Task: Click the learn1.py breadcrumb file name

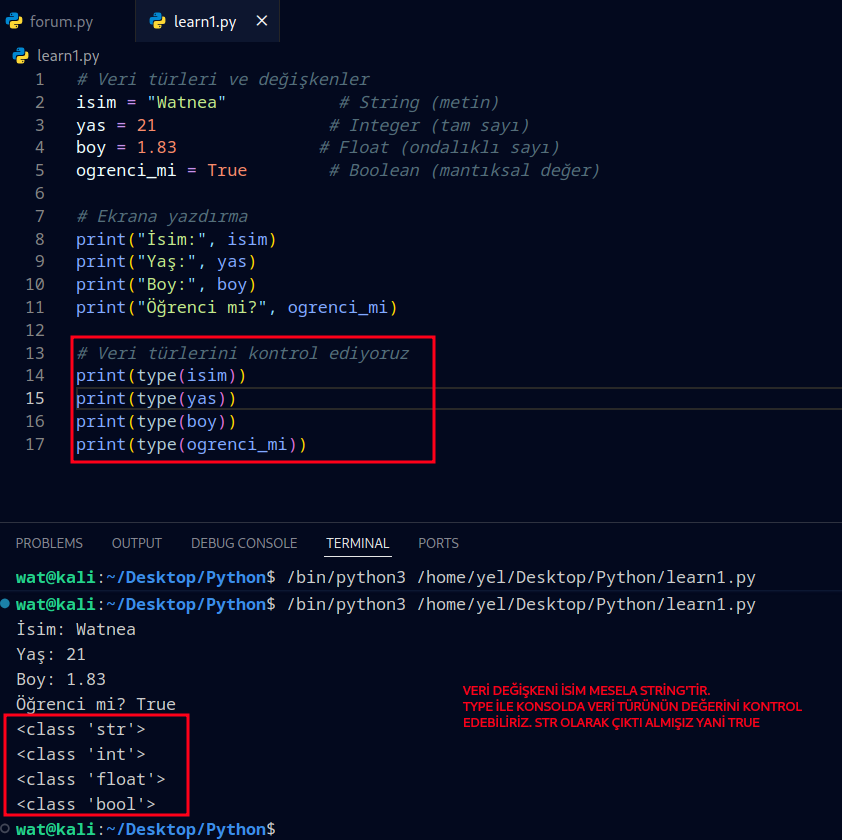Action: tap(68, 56)
